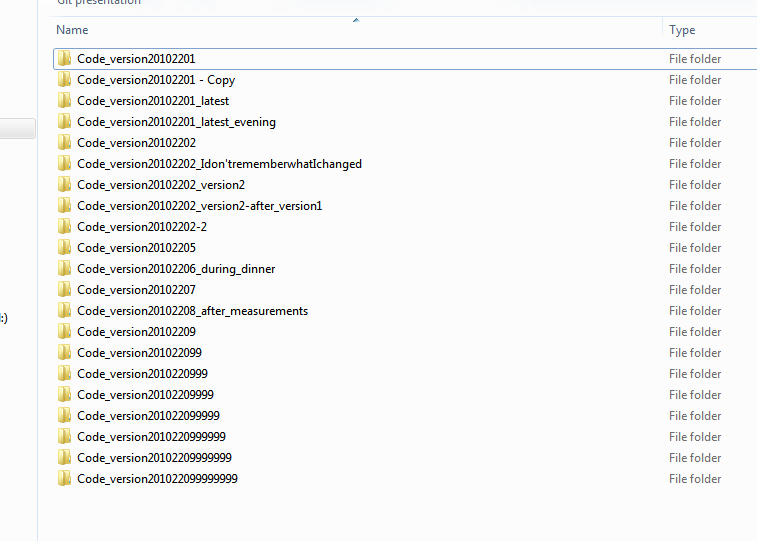The height and width of the screenshot is (541, 757).
Task: Click folder icon of Code_version20102205
Action: [x=64, y=248]
